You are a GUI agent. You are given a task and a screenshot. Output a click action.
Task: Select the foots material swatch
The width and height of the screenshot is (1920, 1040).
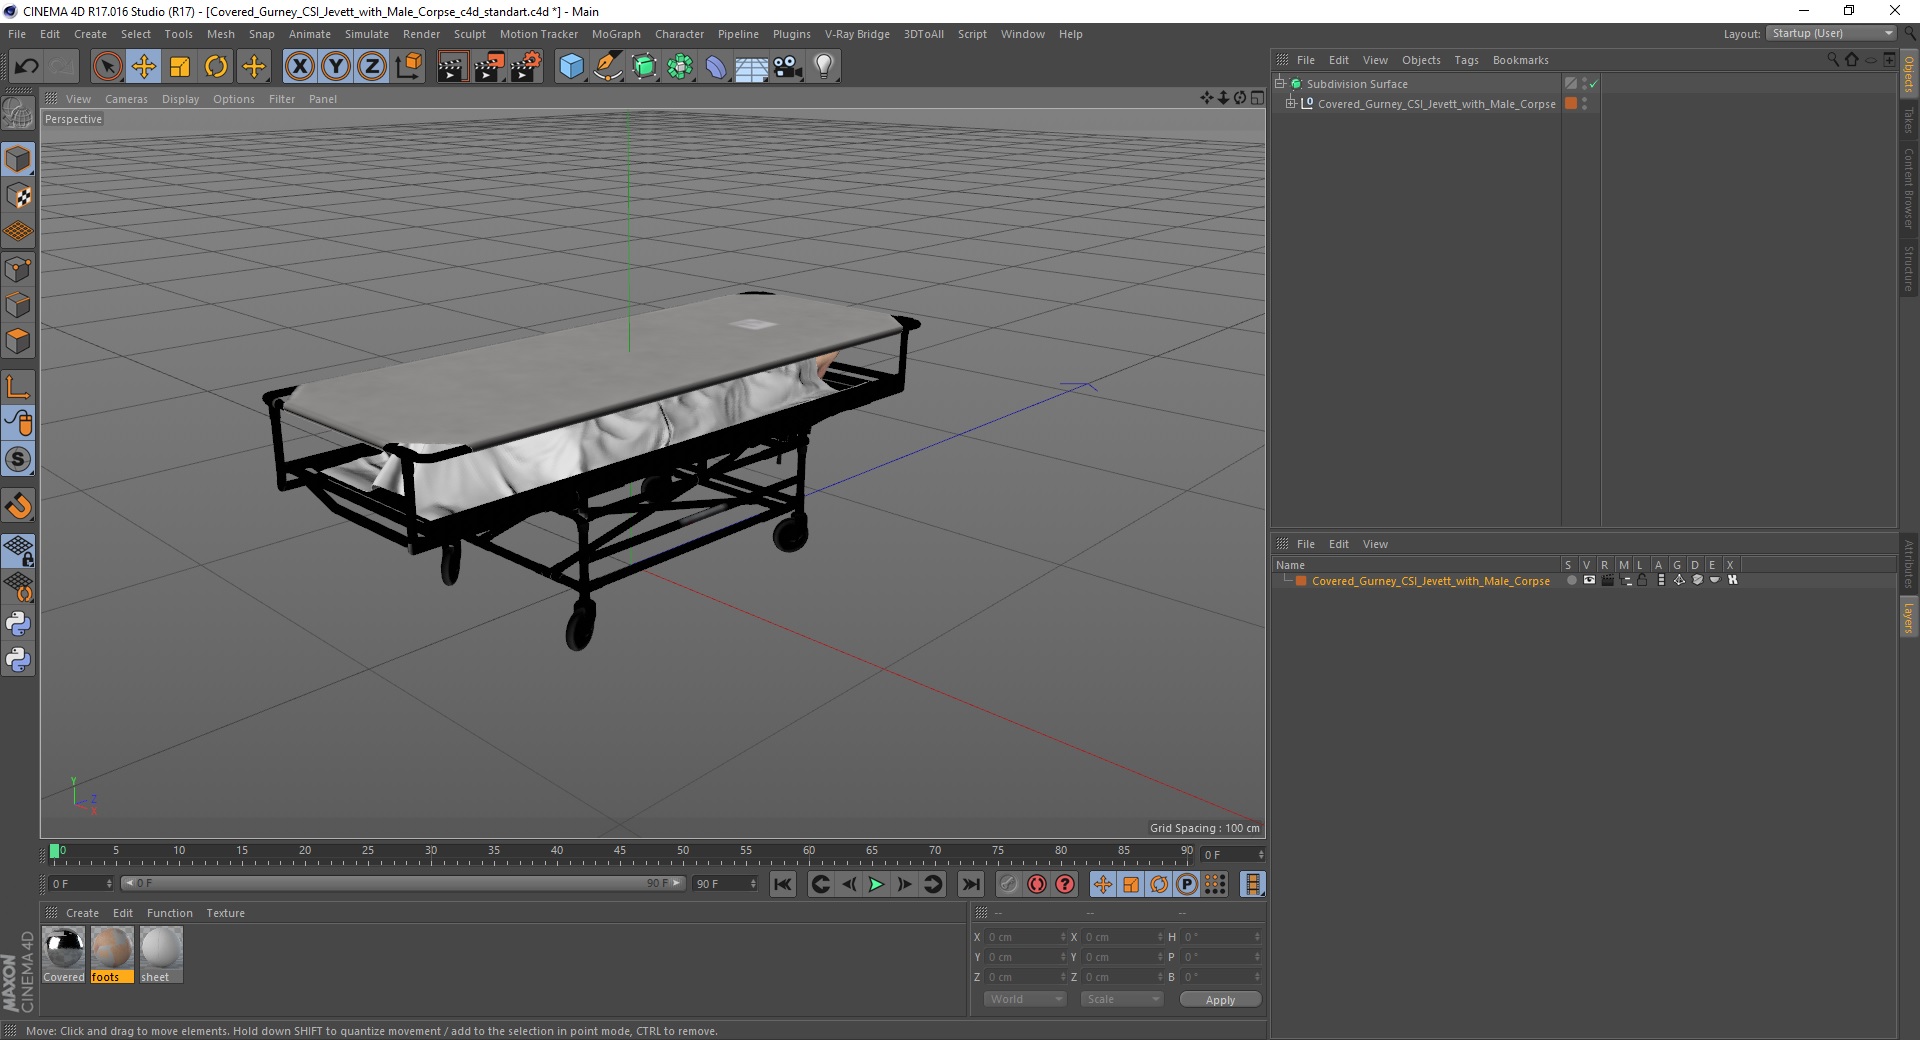click(x=112, y=955)
